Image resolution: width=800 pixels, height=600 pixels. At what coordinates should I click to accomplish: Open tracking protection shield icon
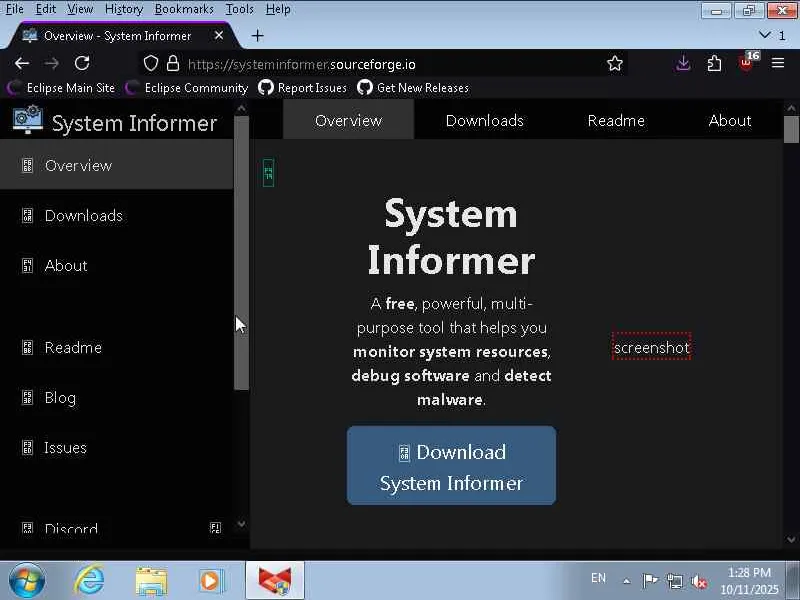151,63
